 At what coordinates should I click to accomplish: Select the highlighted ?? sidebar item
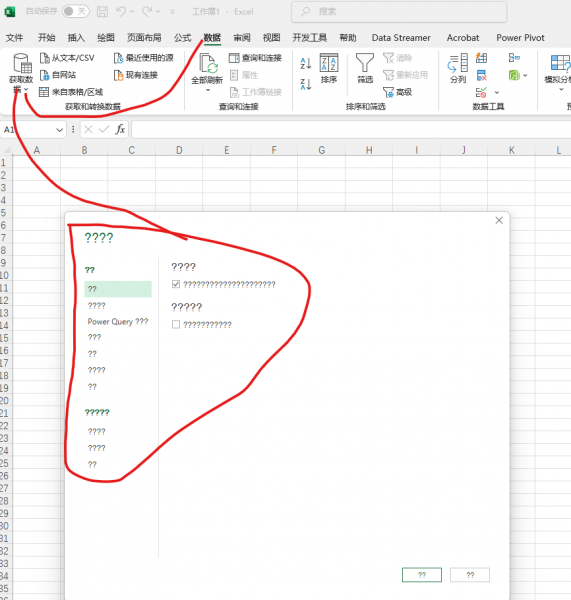pos(118,289)
